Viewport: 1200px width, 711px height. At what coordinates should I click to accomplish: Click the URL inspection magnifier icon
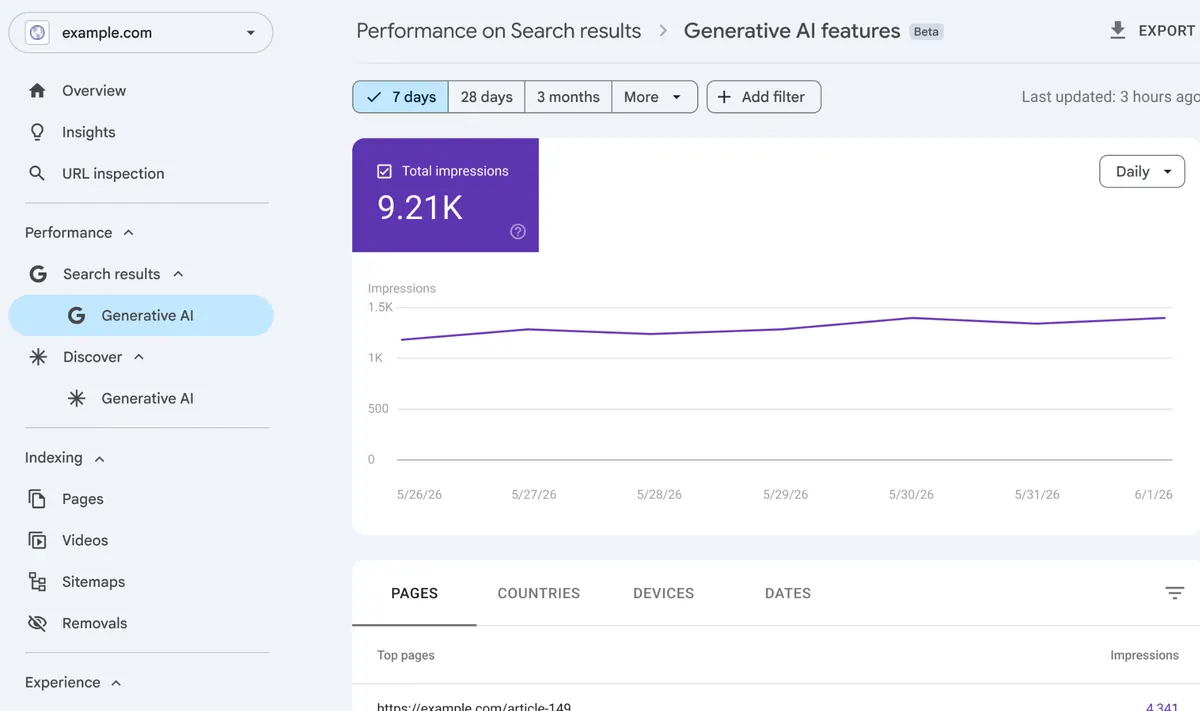click(x=37, y=173)
